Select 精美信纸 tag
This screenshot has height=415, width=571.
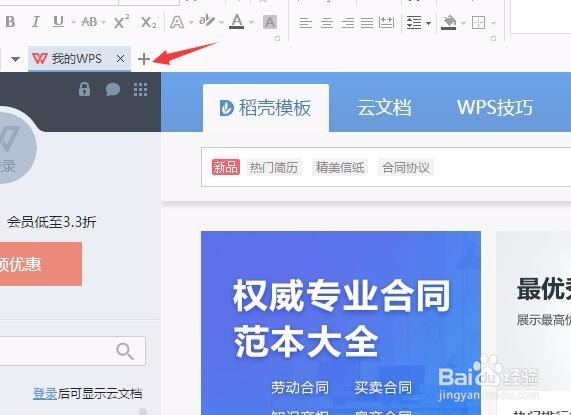[x=340, y=167]
